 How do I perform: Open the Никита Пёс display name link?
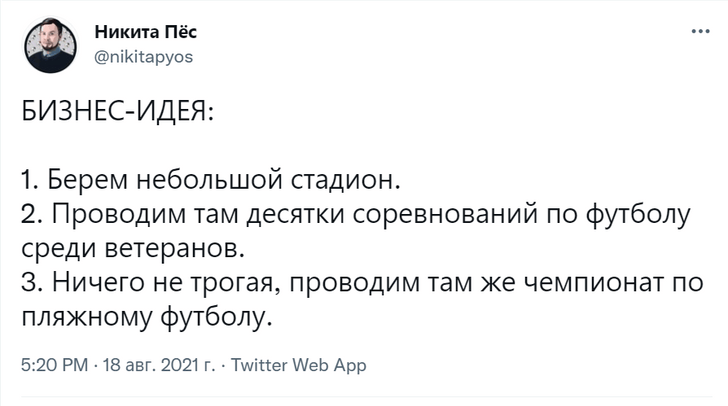coord(146,35)
